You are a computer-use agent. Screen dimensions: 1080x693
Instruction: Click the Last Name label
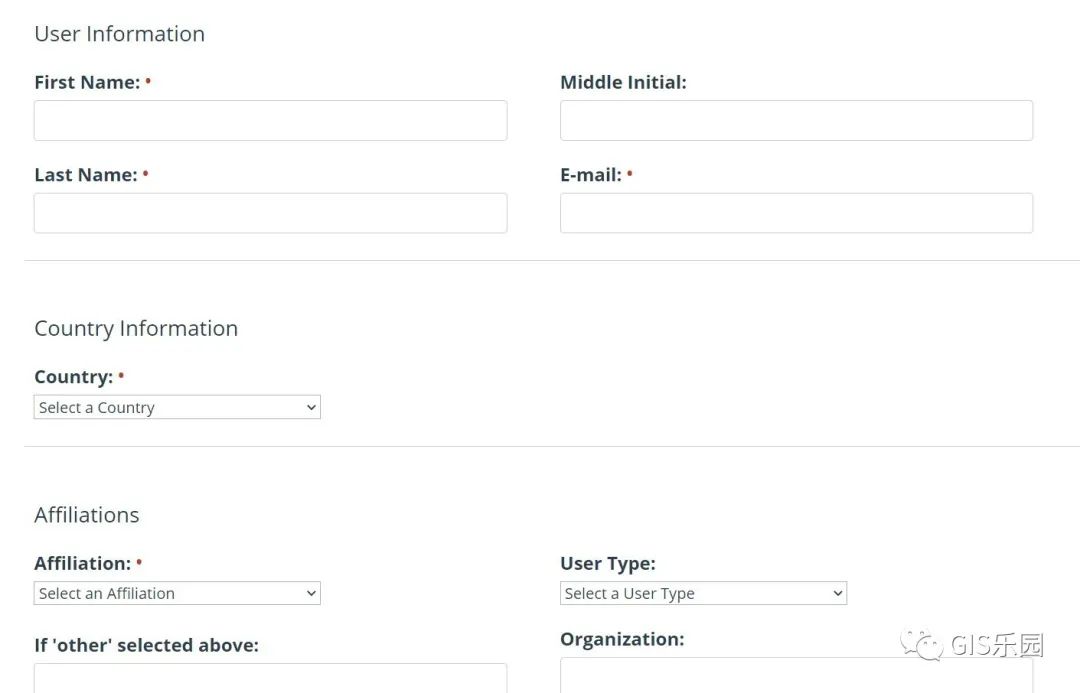pos(86,175)
